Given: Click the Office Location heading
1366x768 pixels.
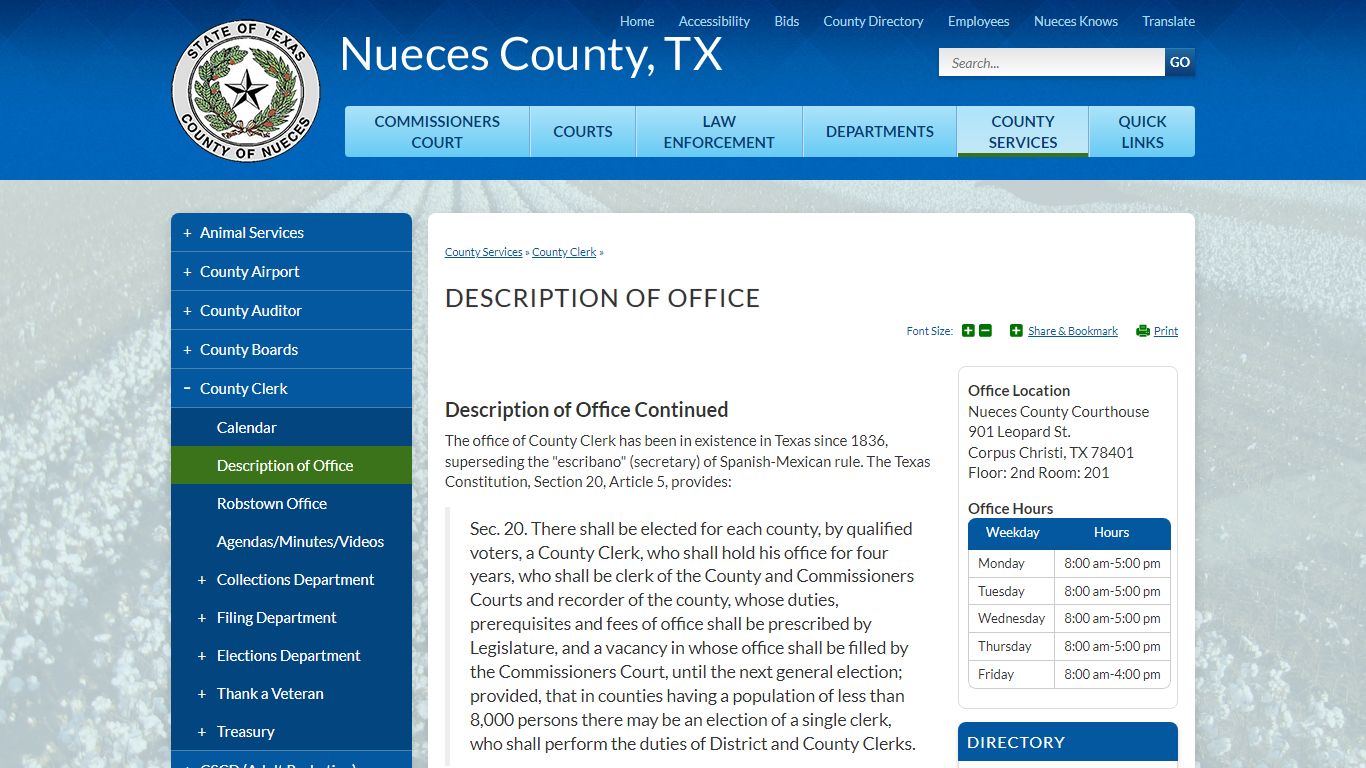Looking at the screenshot, I should coord(1019,391).
